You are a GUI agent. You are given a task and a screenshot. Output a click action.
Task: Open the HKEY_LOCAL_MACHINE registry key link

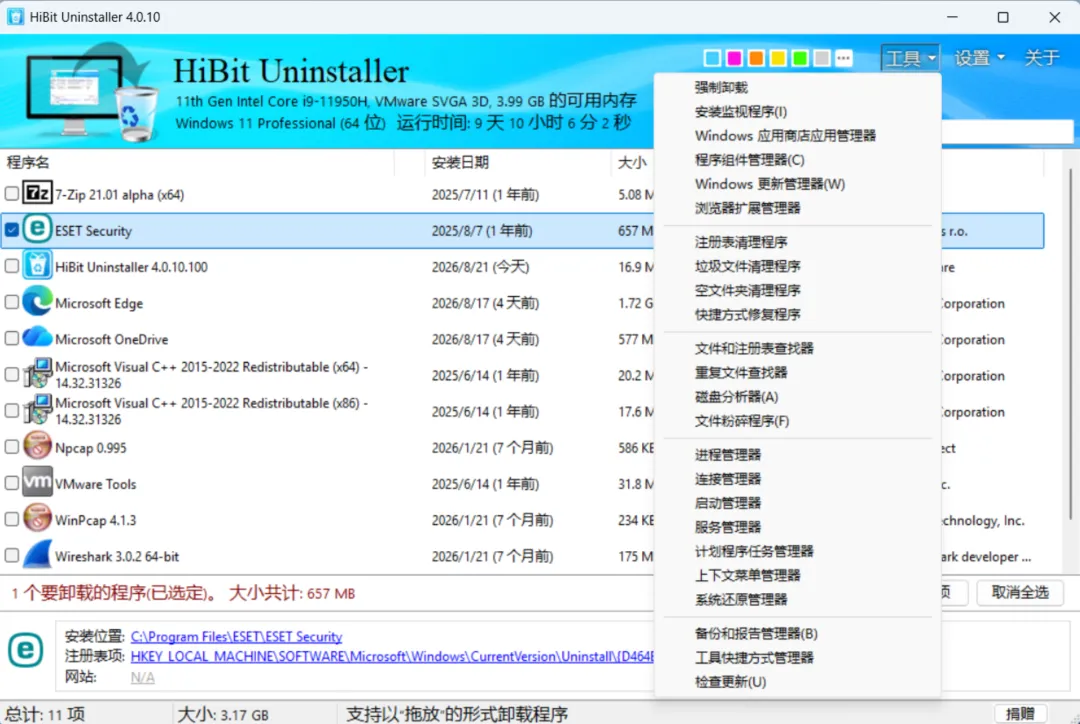point(393,656)
